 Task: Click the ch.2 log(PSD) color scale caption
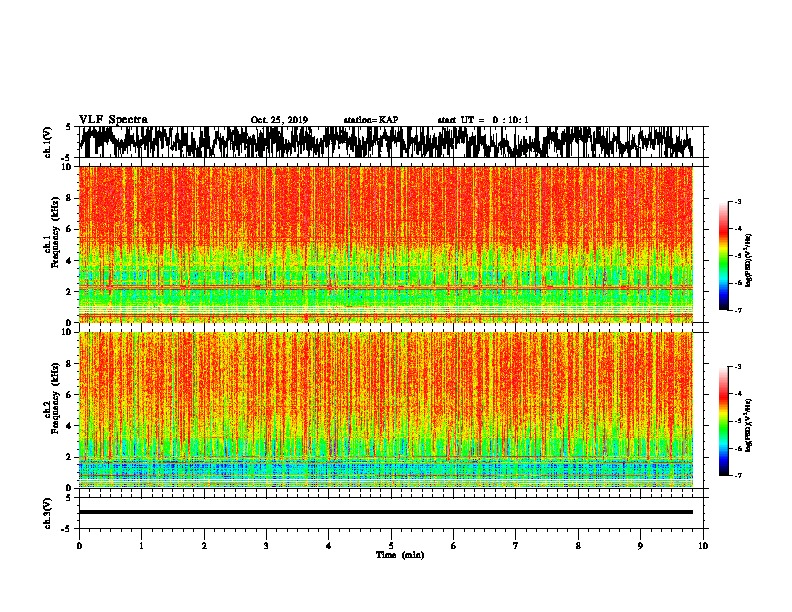pyautogui.click(x=748, y=426)
